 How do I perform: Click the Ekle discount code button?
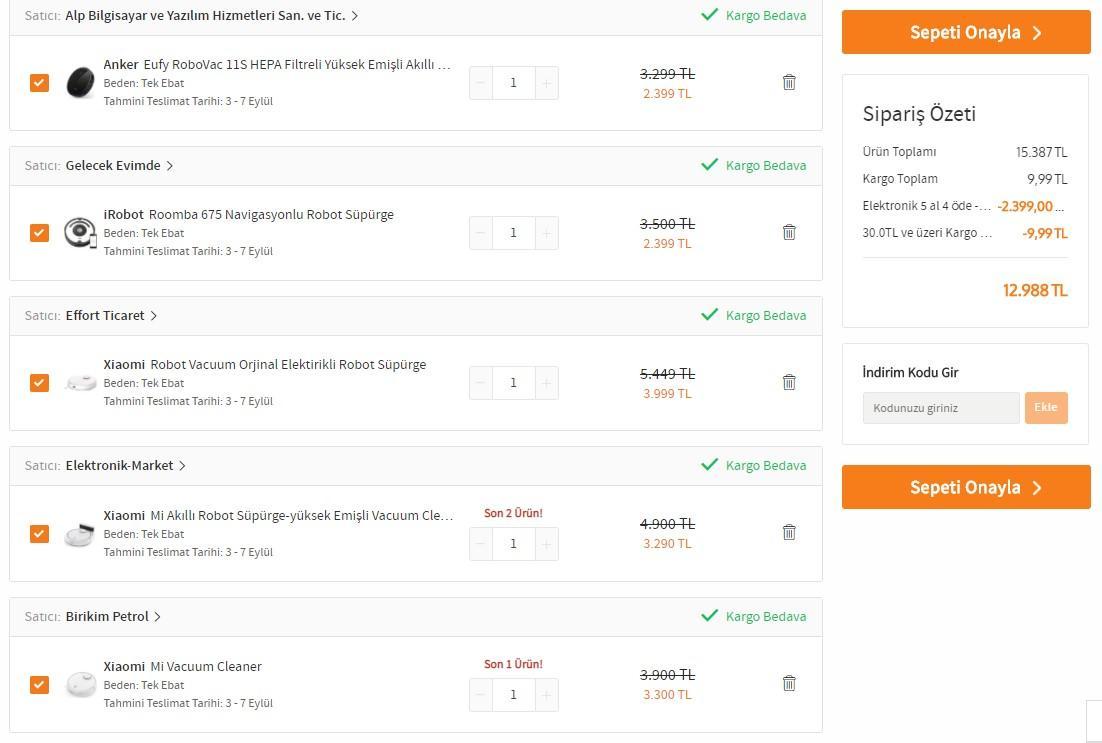(1046, 408)
